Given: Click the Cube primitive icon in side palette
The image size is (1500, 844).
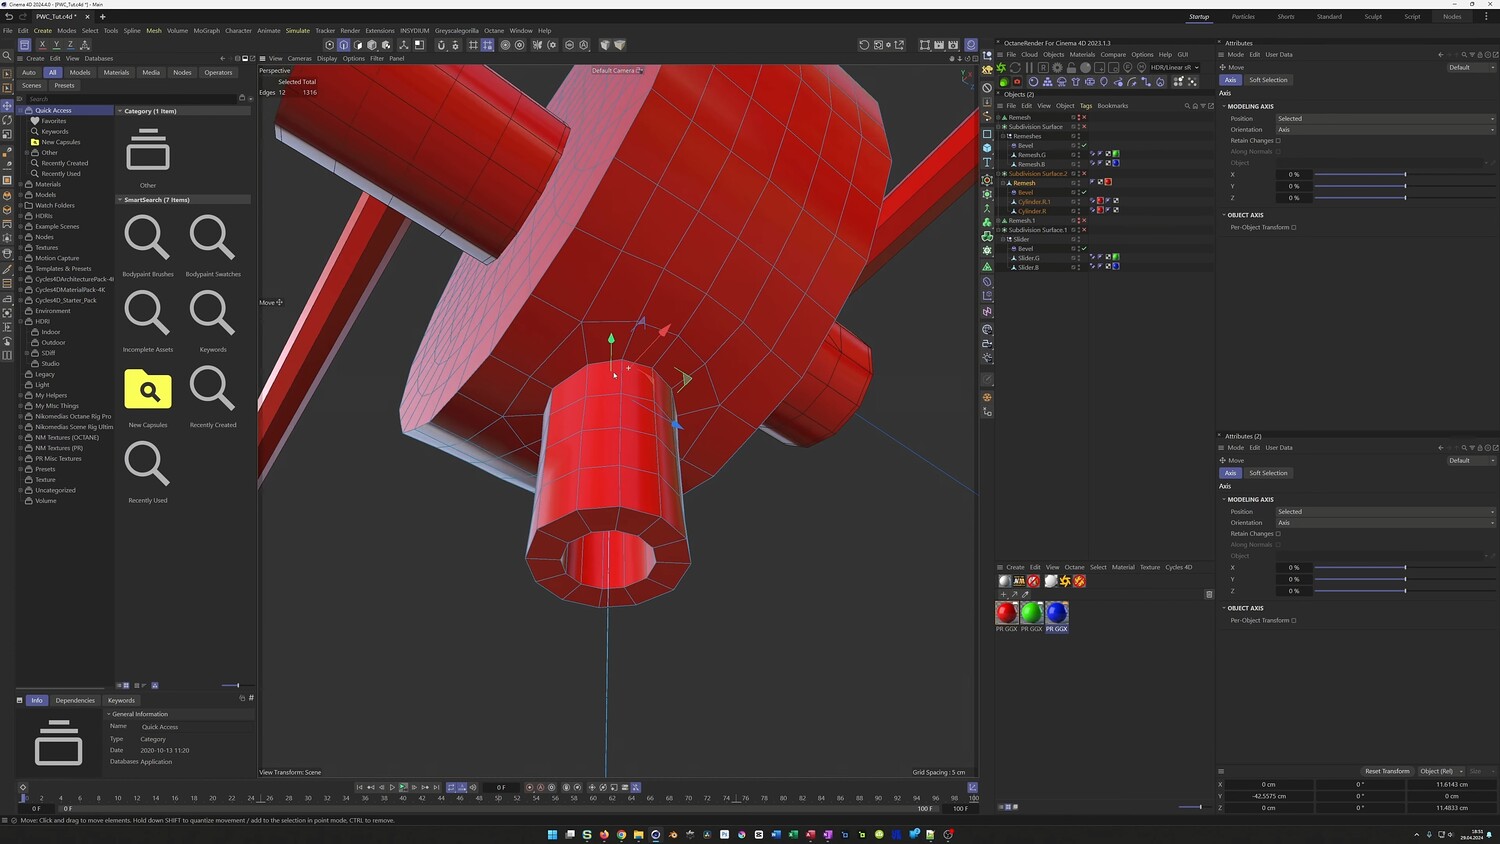Looking at the screenshot, I should click(x=987, y=148).
